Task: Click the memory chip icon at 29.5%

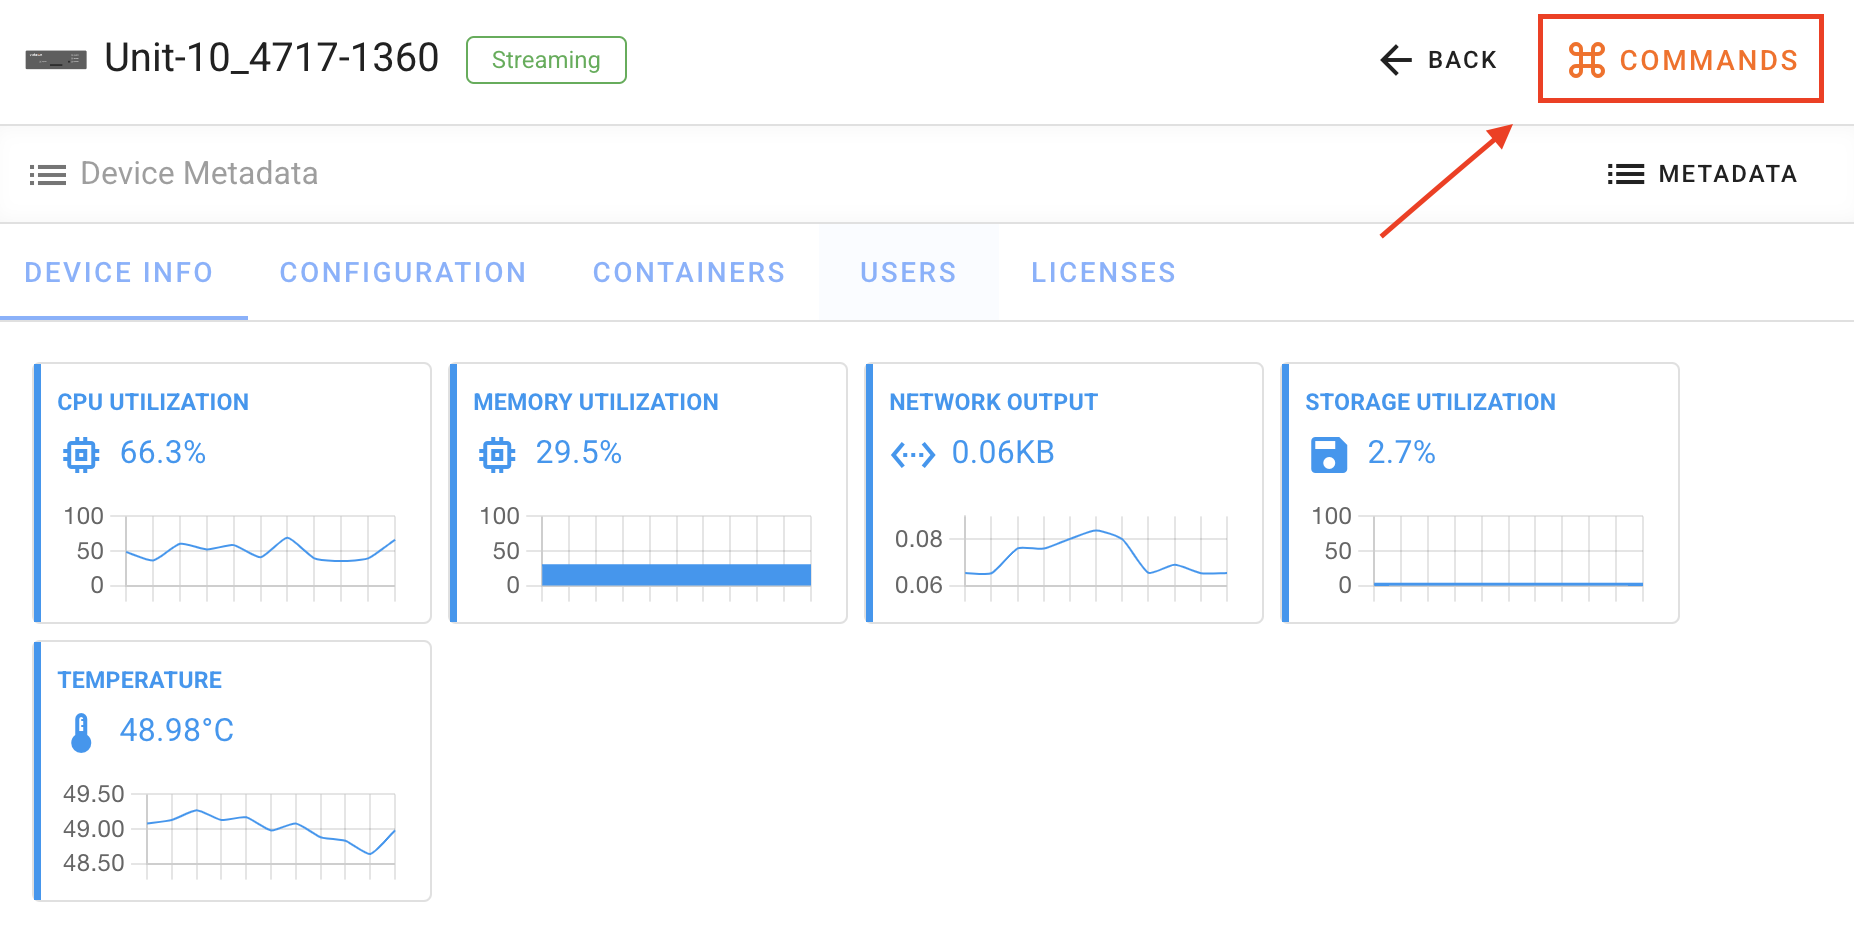Action: click(497, 455)
